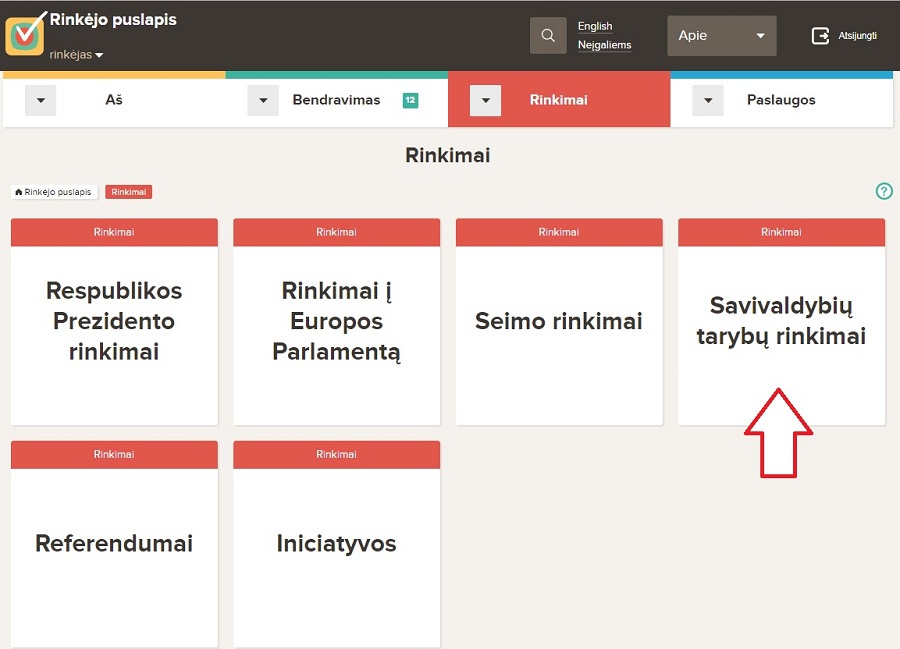Click red Rinkimai header of Referendumai card
This screenshot has width=900, height=649.
pos(114,454)
